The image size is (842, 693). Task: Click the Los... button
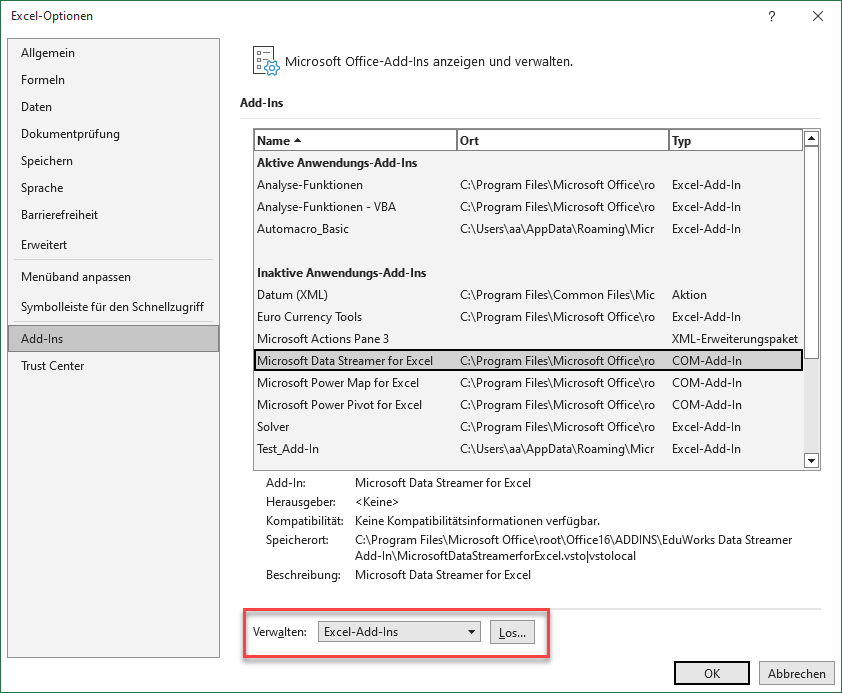pyautogui.click(x=512, y=632)
